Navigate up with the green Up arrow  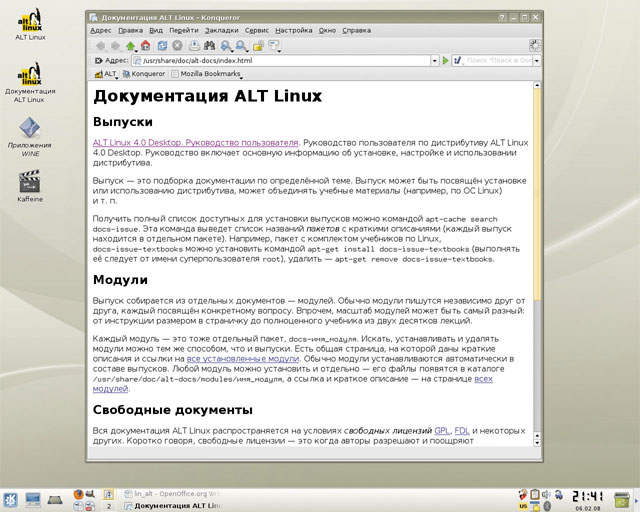coord(130,46)
